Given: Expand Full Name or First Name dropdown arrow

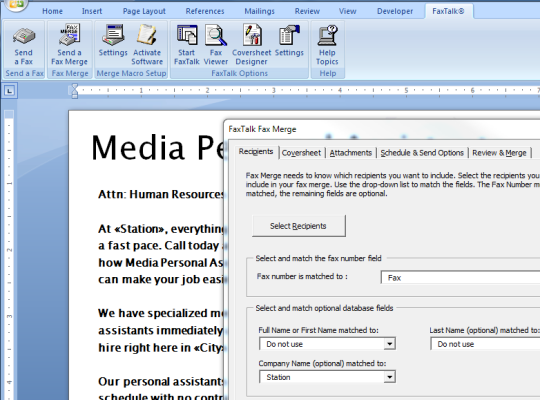Looking at the screenshot, I should pos(390,344).
